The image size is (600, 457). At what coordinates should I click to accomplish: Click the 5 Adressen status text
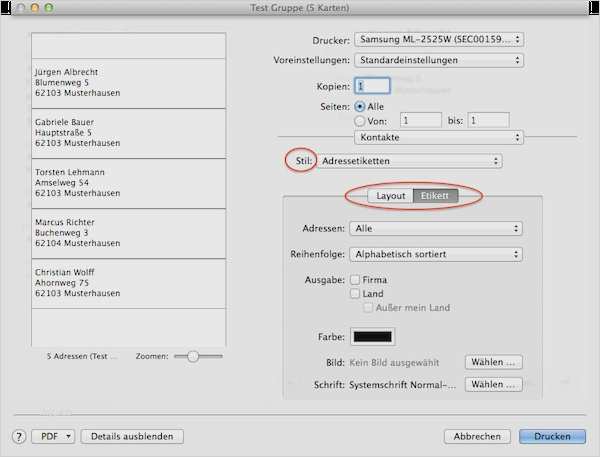coord(81,356)
